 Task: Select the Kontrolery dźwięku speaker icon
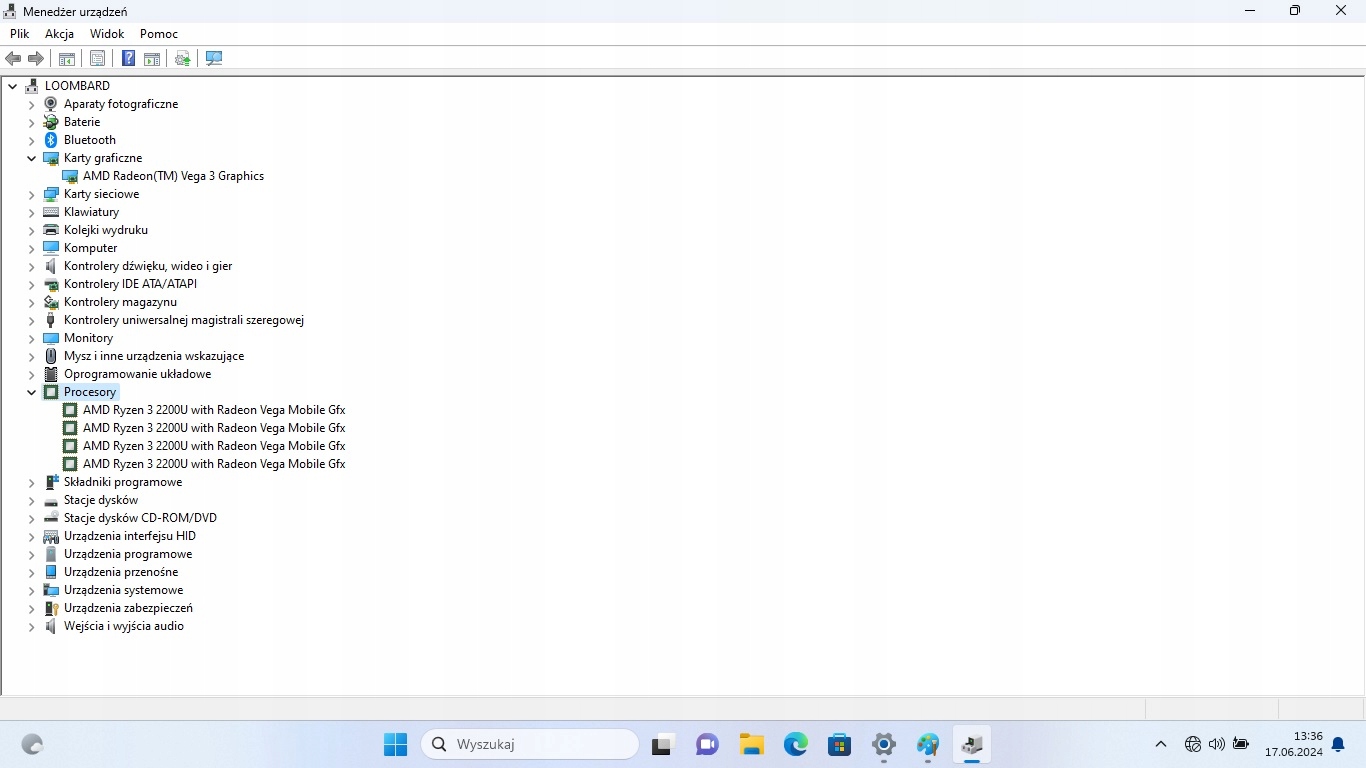point(51,266)
